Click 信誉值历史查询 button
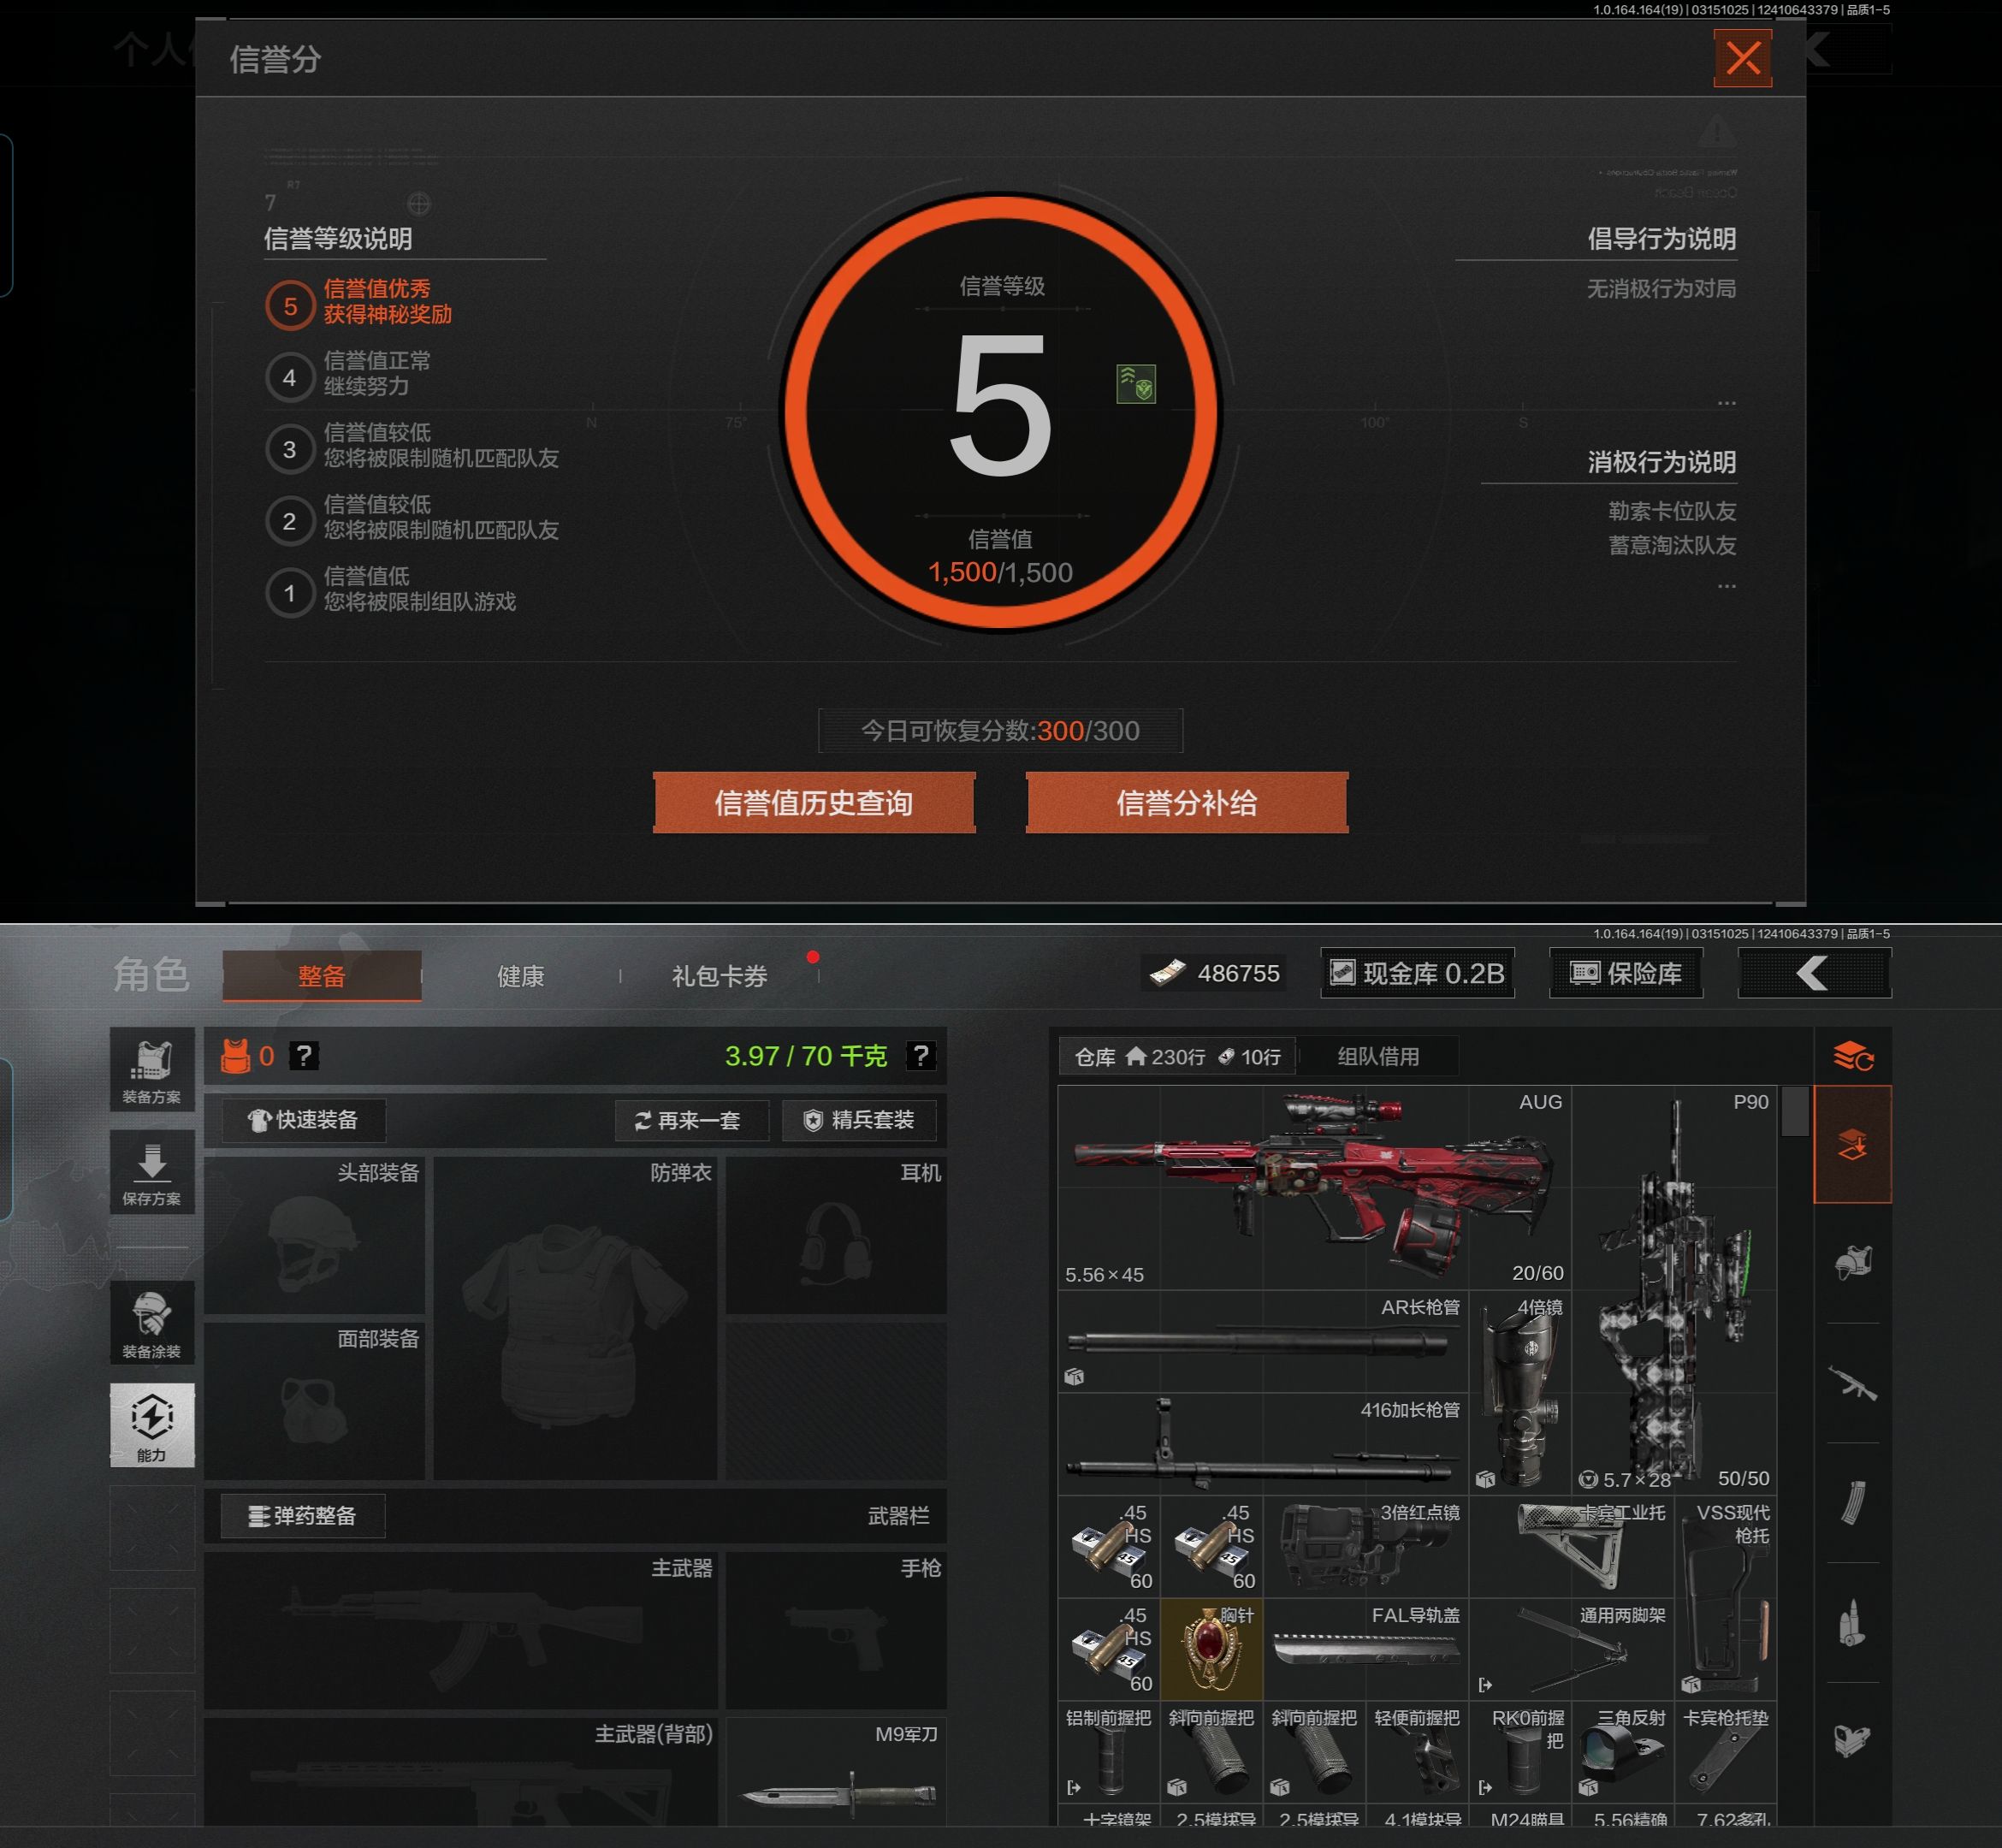The width and height of the screenshot is (2002, 1848). click(x=813, y=802)
